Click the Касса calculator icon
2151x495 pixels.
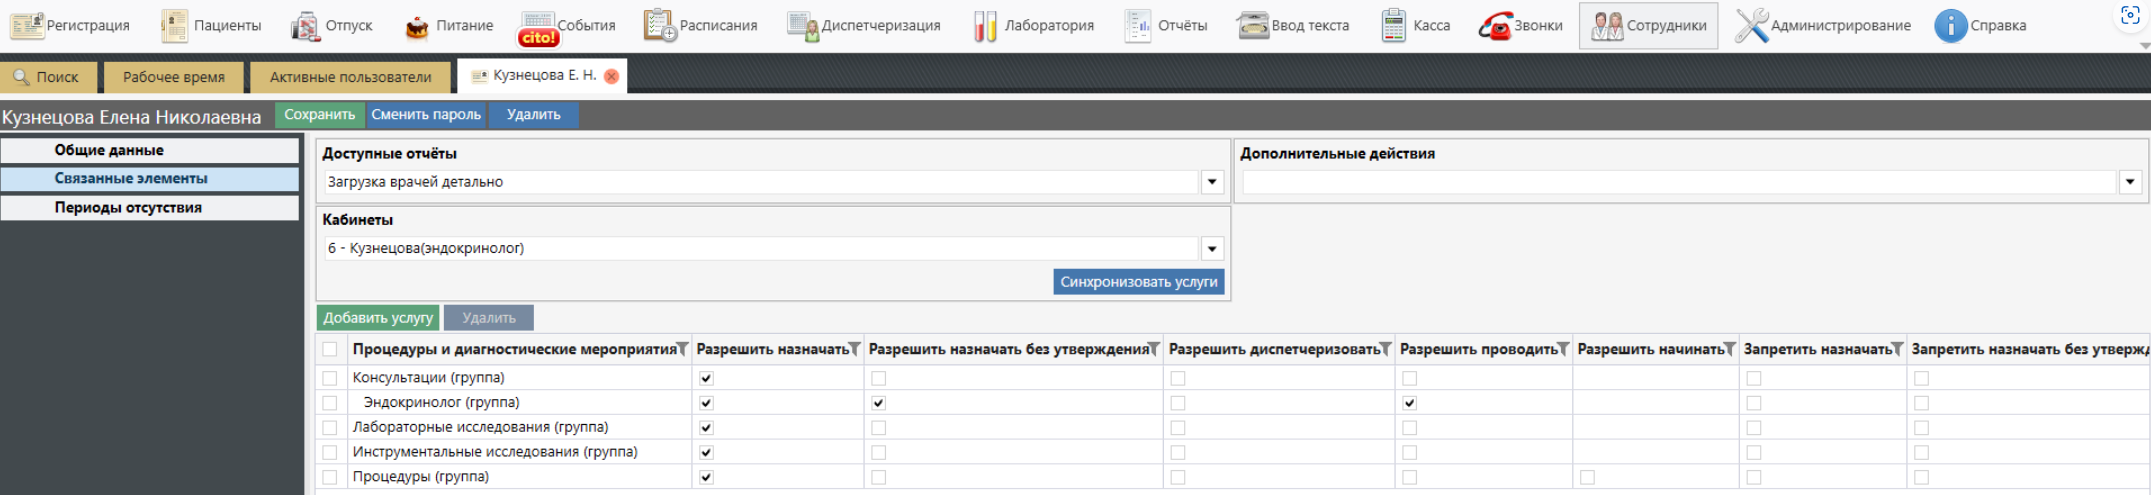[x=1393, y=26]
